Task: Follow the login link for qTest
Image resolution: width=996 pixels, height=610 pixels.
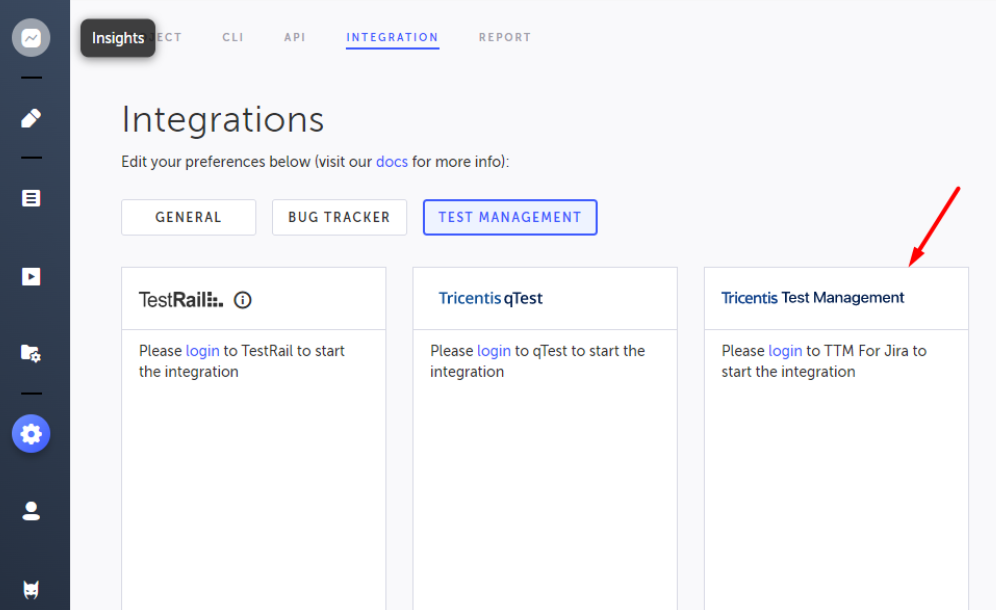Action: tap(494, 351)
